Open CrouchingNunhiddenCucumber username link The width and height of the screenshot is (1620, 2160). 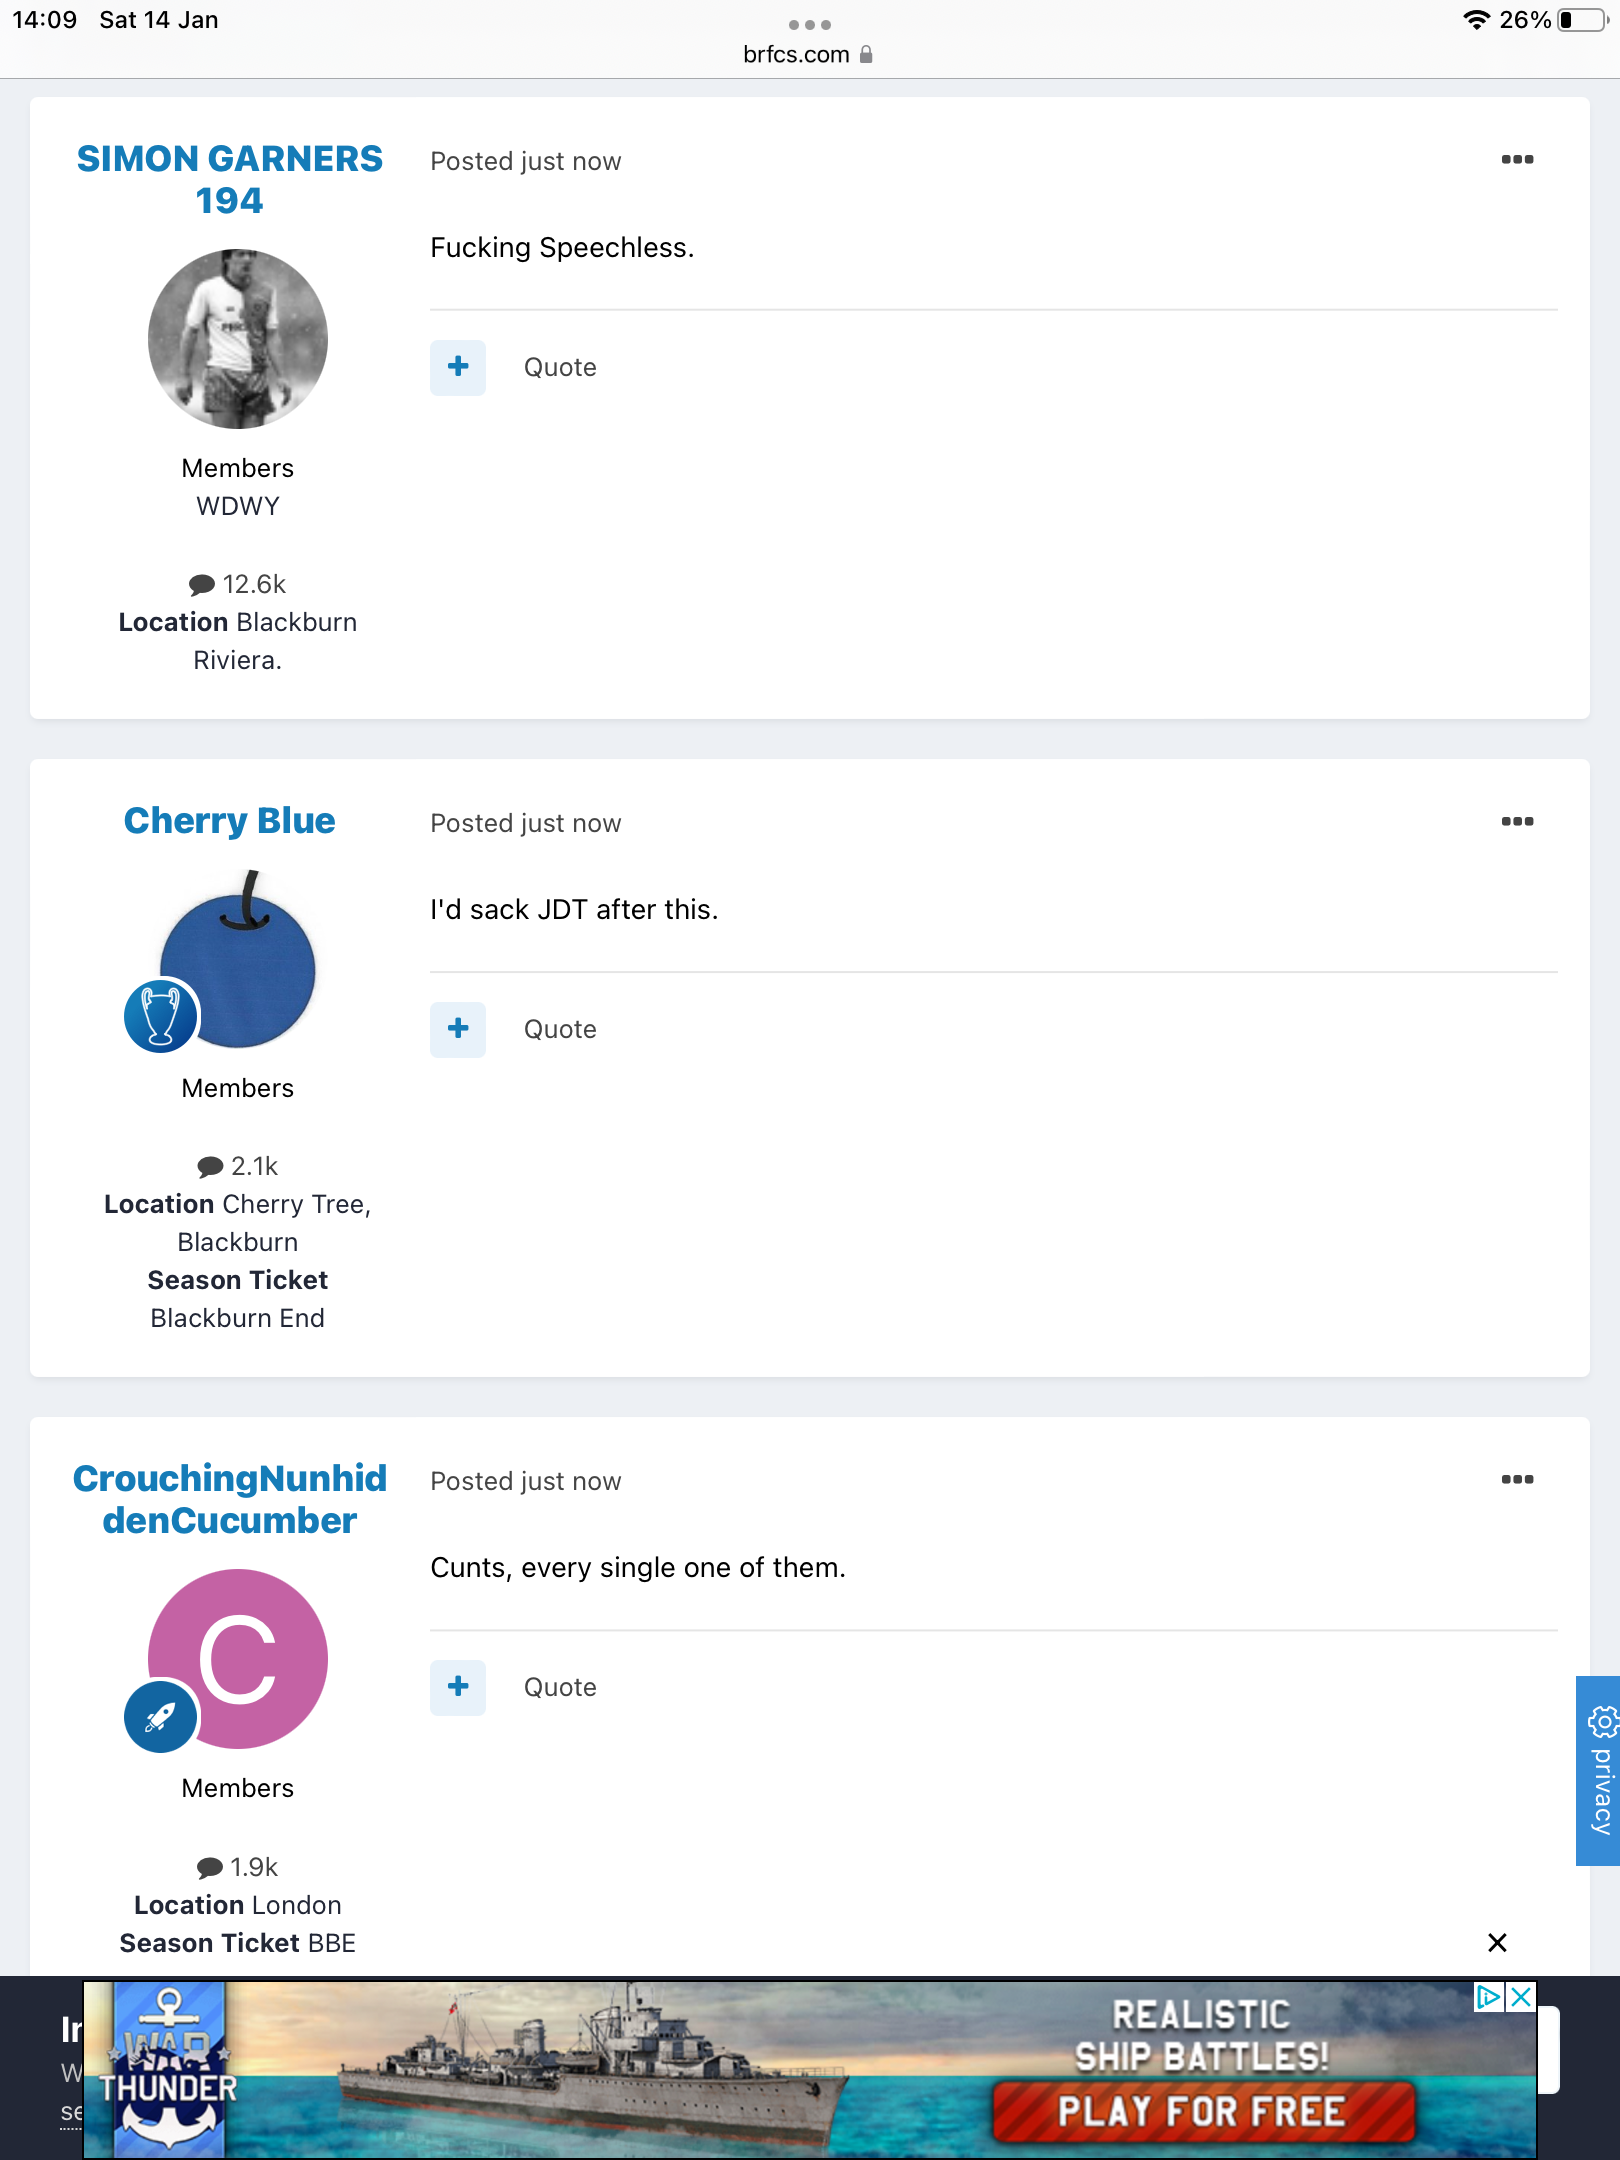[230, 1499]
